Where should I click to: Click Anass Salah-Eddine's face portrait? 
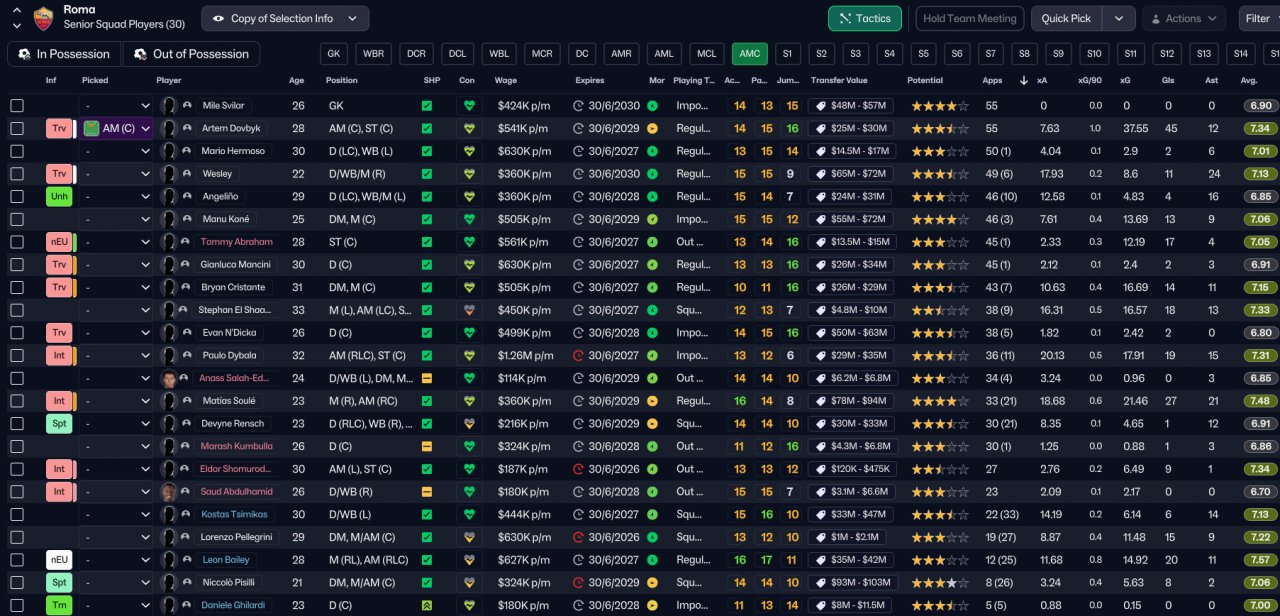[169, 378]
